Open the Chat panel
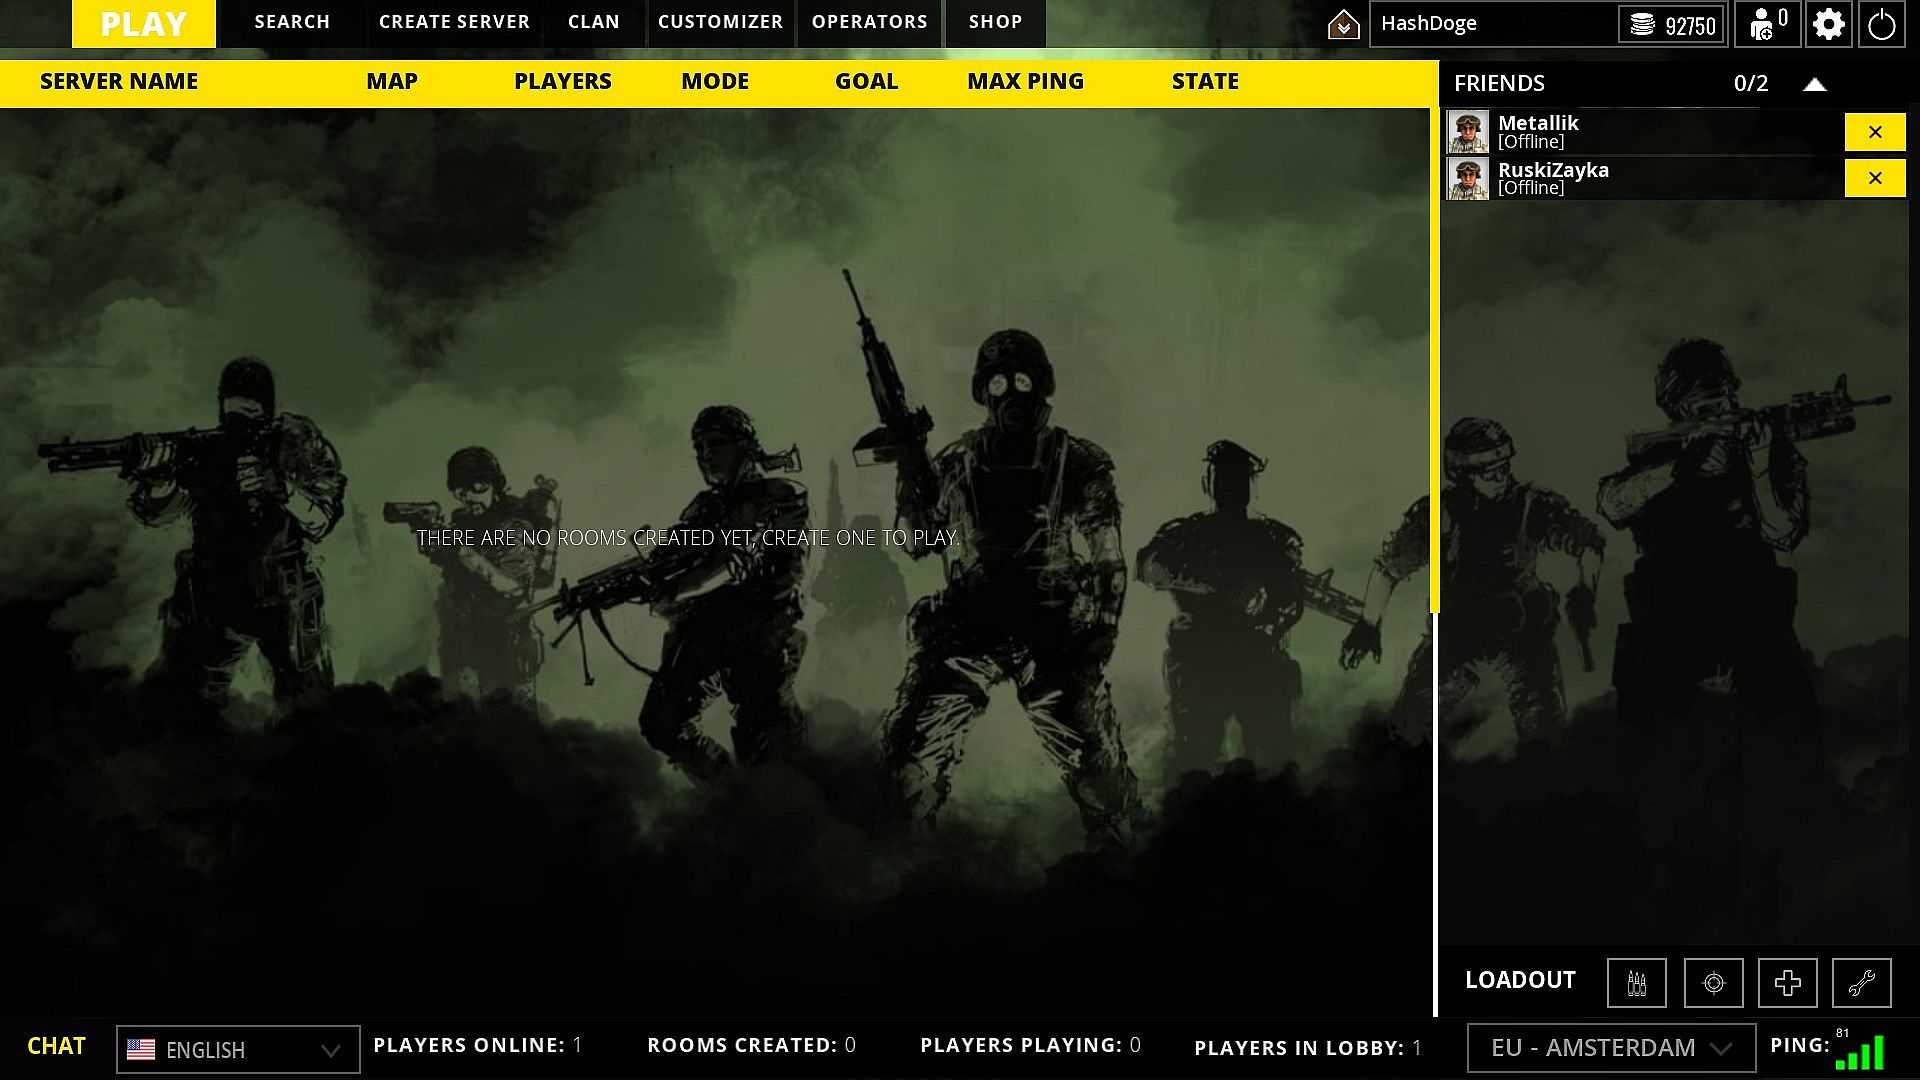 tap(56, 1046)
